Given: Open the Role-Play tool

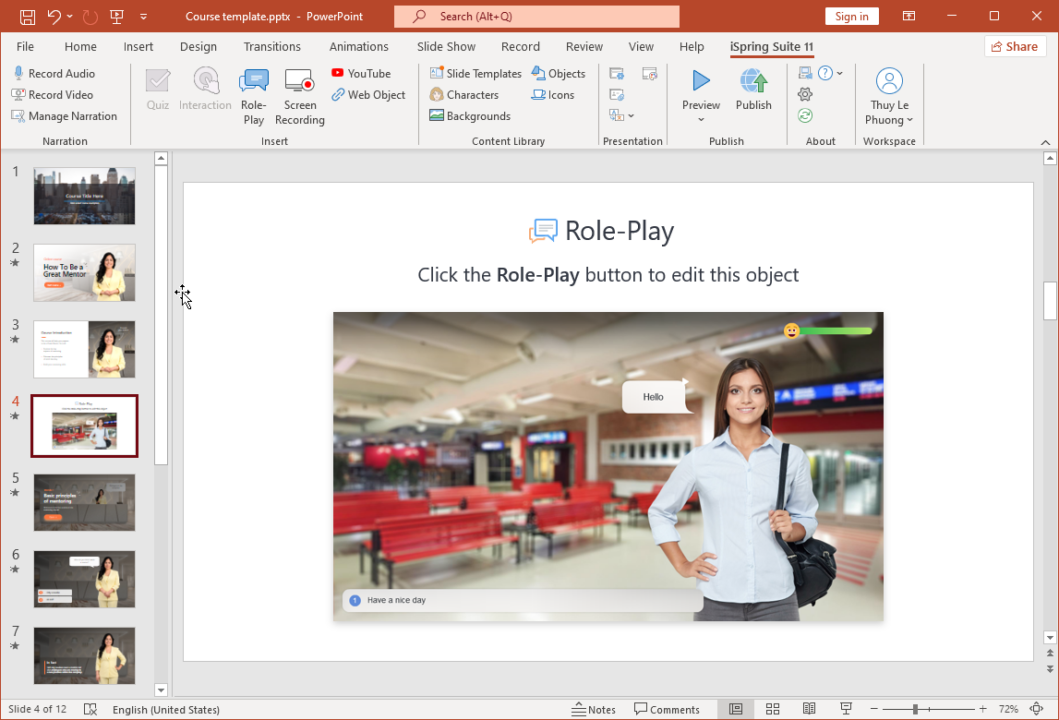Looking at the screenshot, I should tap(253, 95).
